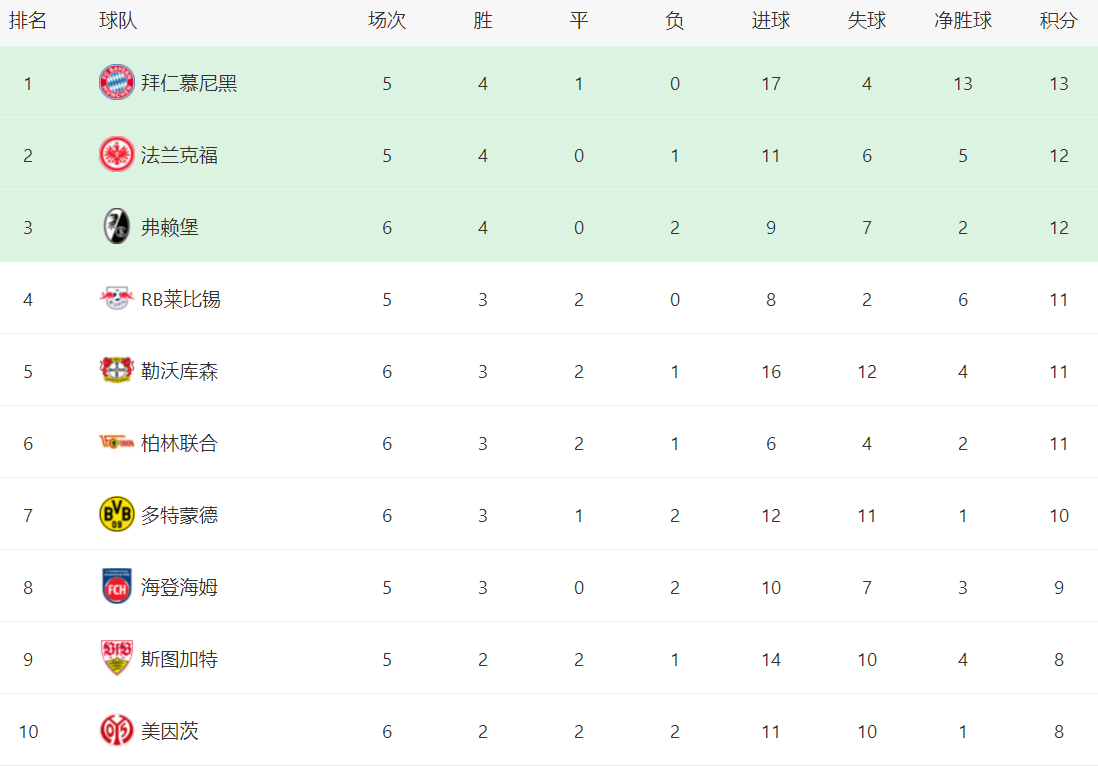Image resolution: width=1098 pixels, height=766 pixels.
Task: Click the Heidenheim FCH crest
Action: pos(117,587)
